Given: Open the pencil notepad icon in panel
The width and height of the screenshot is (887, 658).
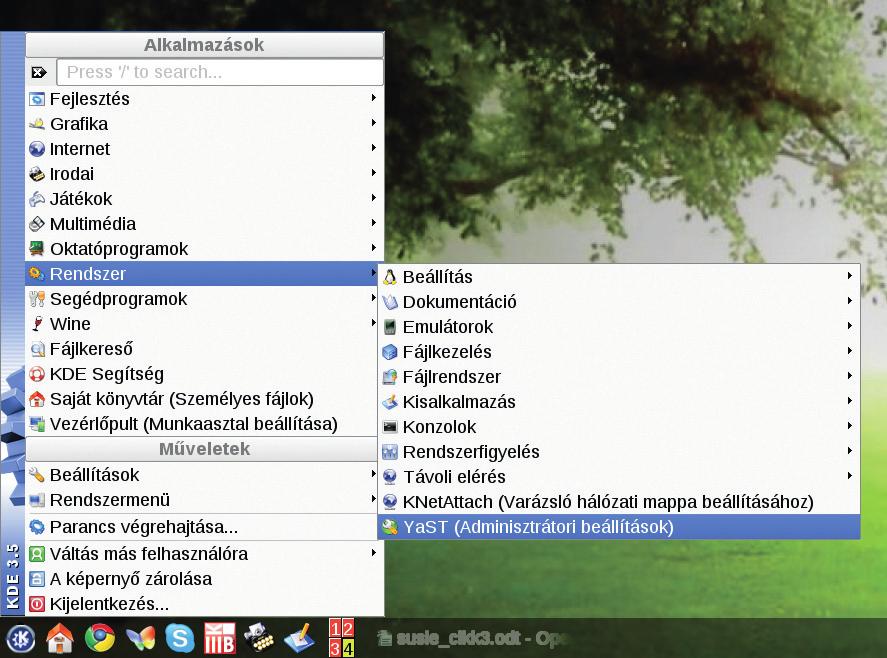Looking at the screenshot, I should tap(299, 638).
